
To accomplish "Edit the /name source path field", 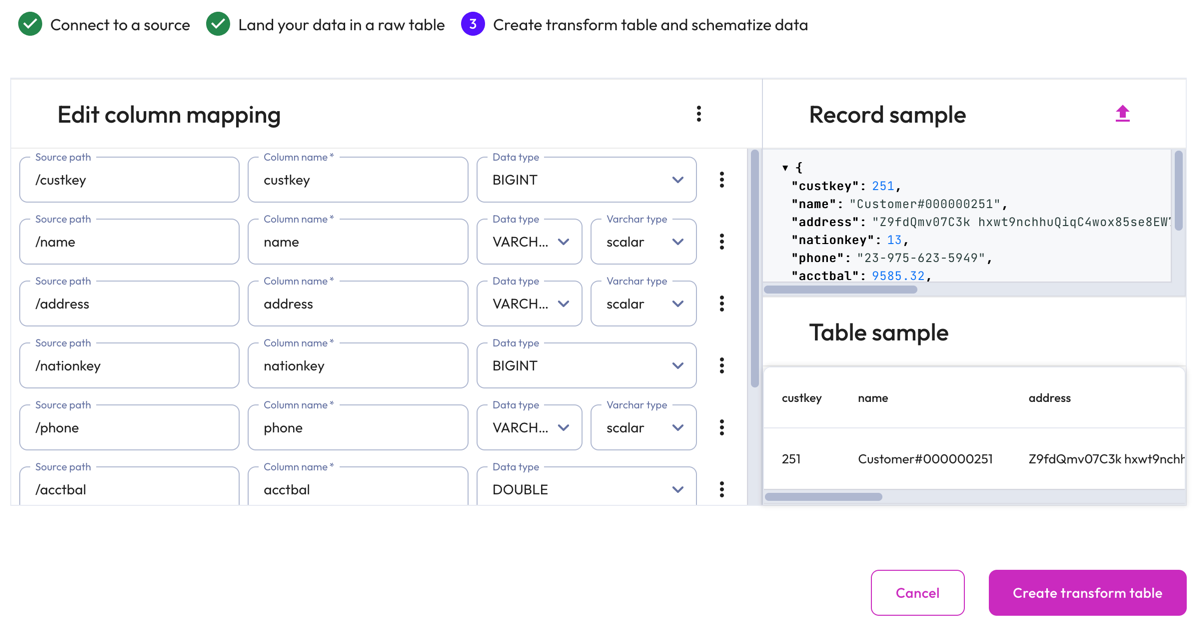I will pos(130,242).
